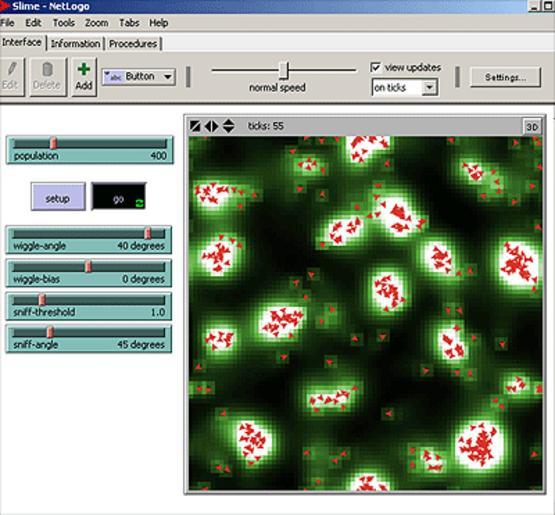The height and width of the screenshot is (515, 555).
Task: Open the Button widget type dropdown
Action: [139, 77]
